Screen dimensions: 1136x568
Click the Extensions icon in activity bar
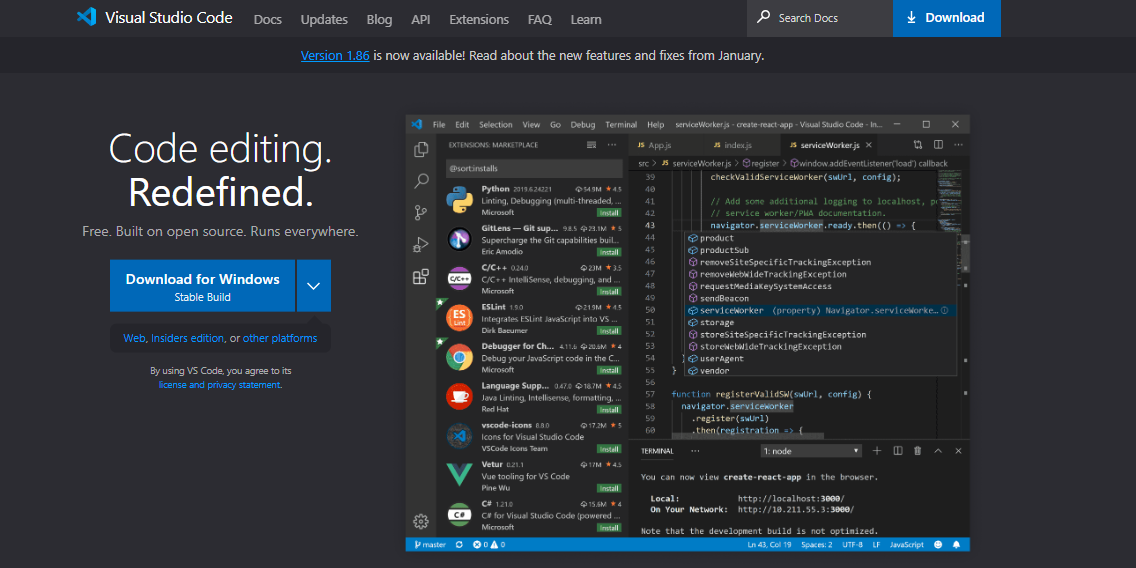pyautogui.click(x=421, y=277)
